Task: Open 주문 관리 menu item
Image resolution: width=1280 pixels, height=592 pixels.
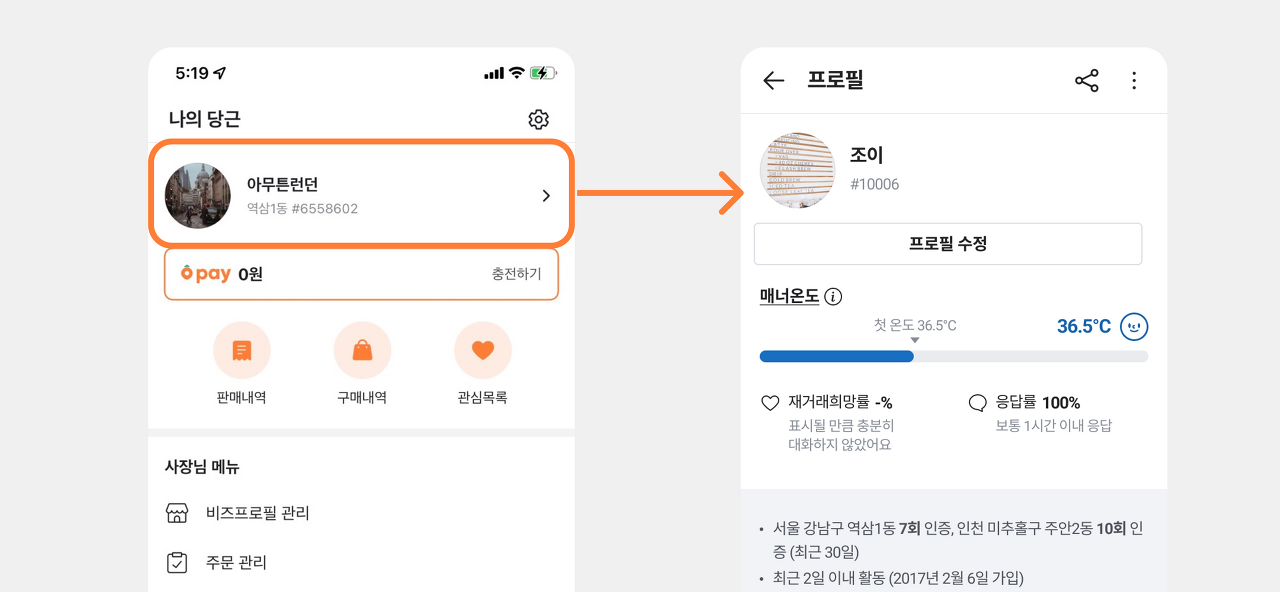Action: pyautogui.click(x=361, y=562)
